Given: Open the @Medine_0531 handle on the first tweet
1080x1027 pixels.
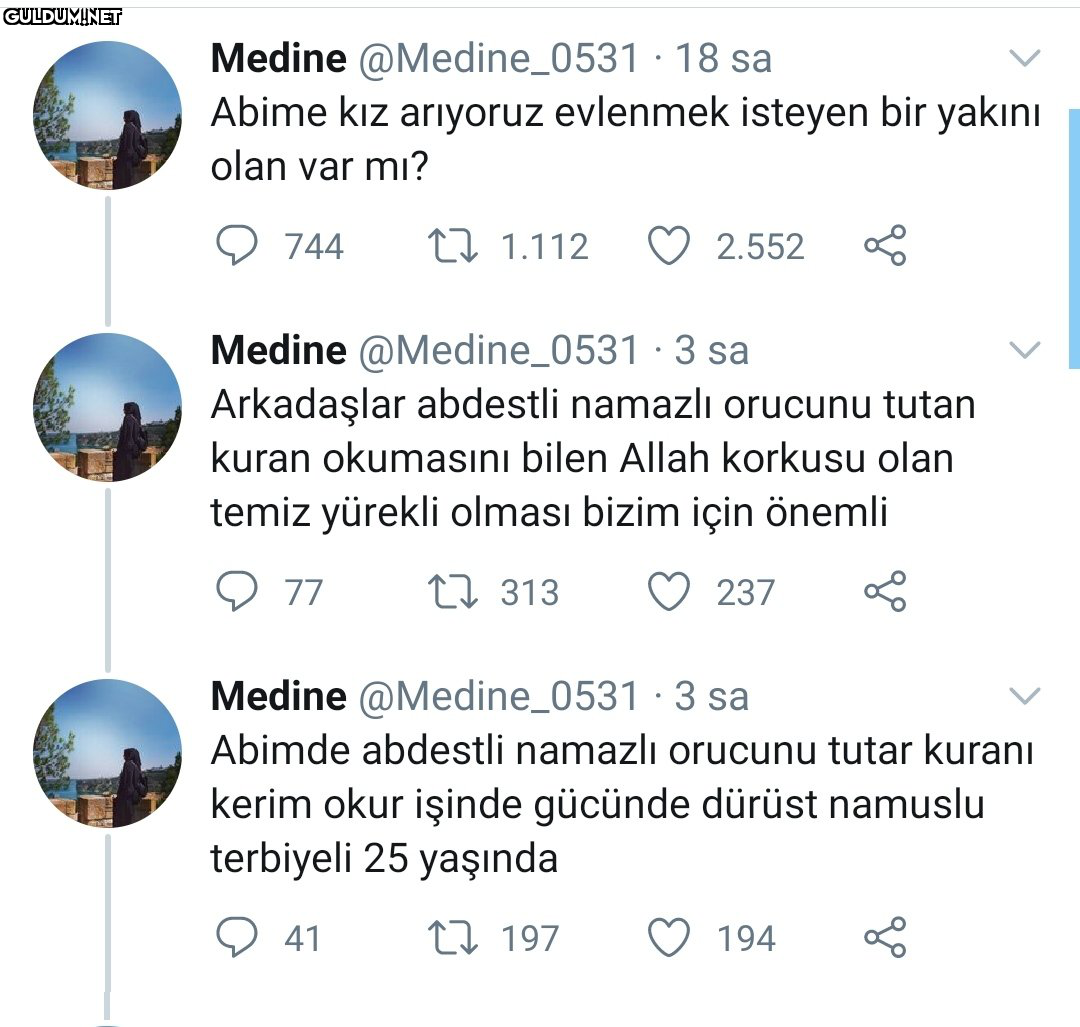Looking at the screenshot, I should coord(497,58).
